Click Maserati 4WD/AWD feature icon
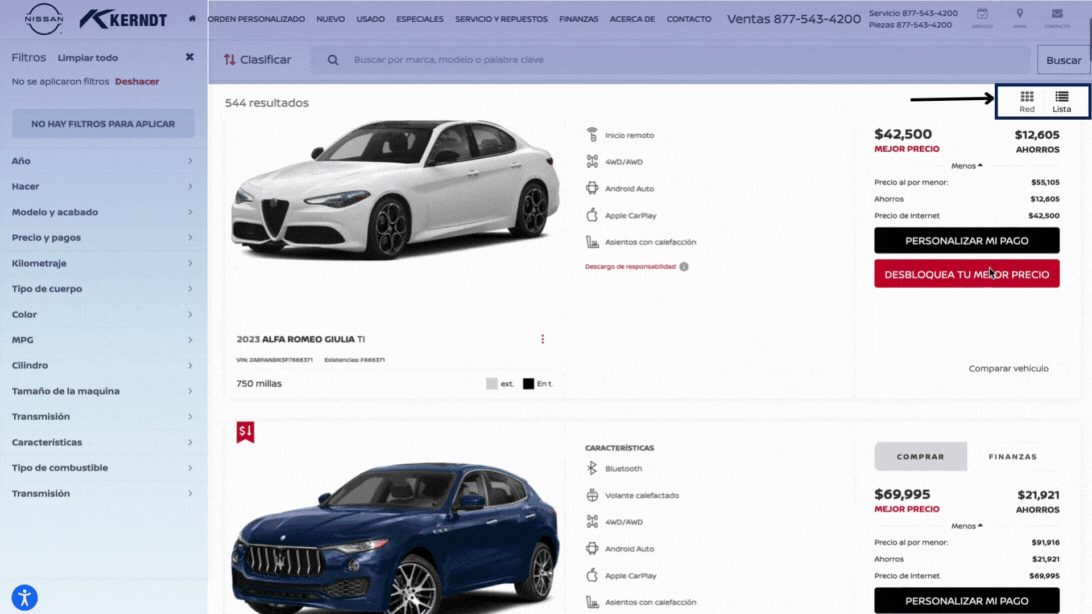The image size is (1092, 614). point(592,521)
